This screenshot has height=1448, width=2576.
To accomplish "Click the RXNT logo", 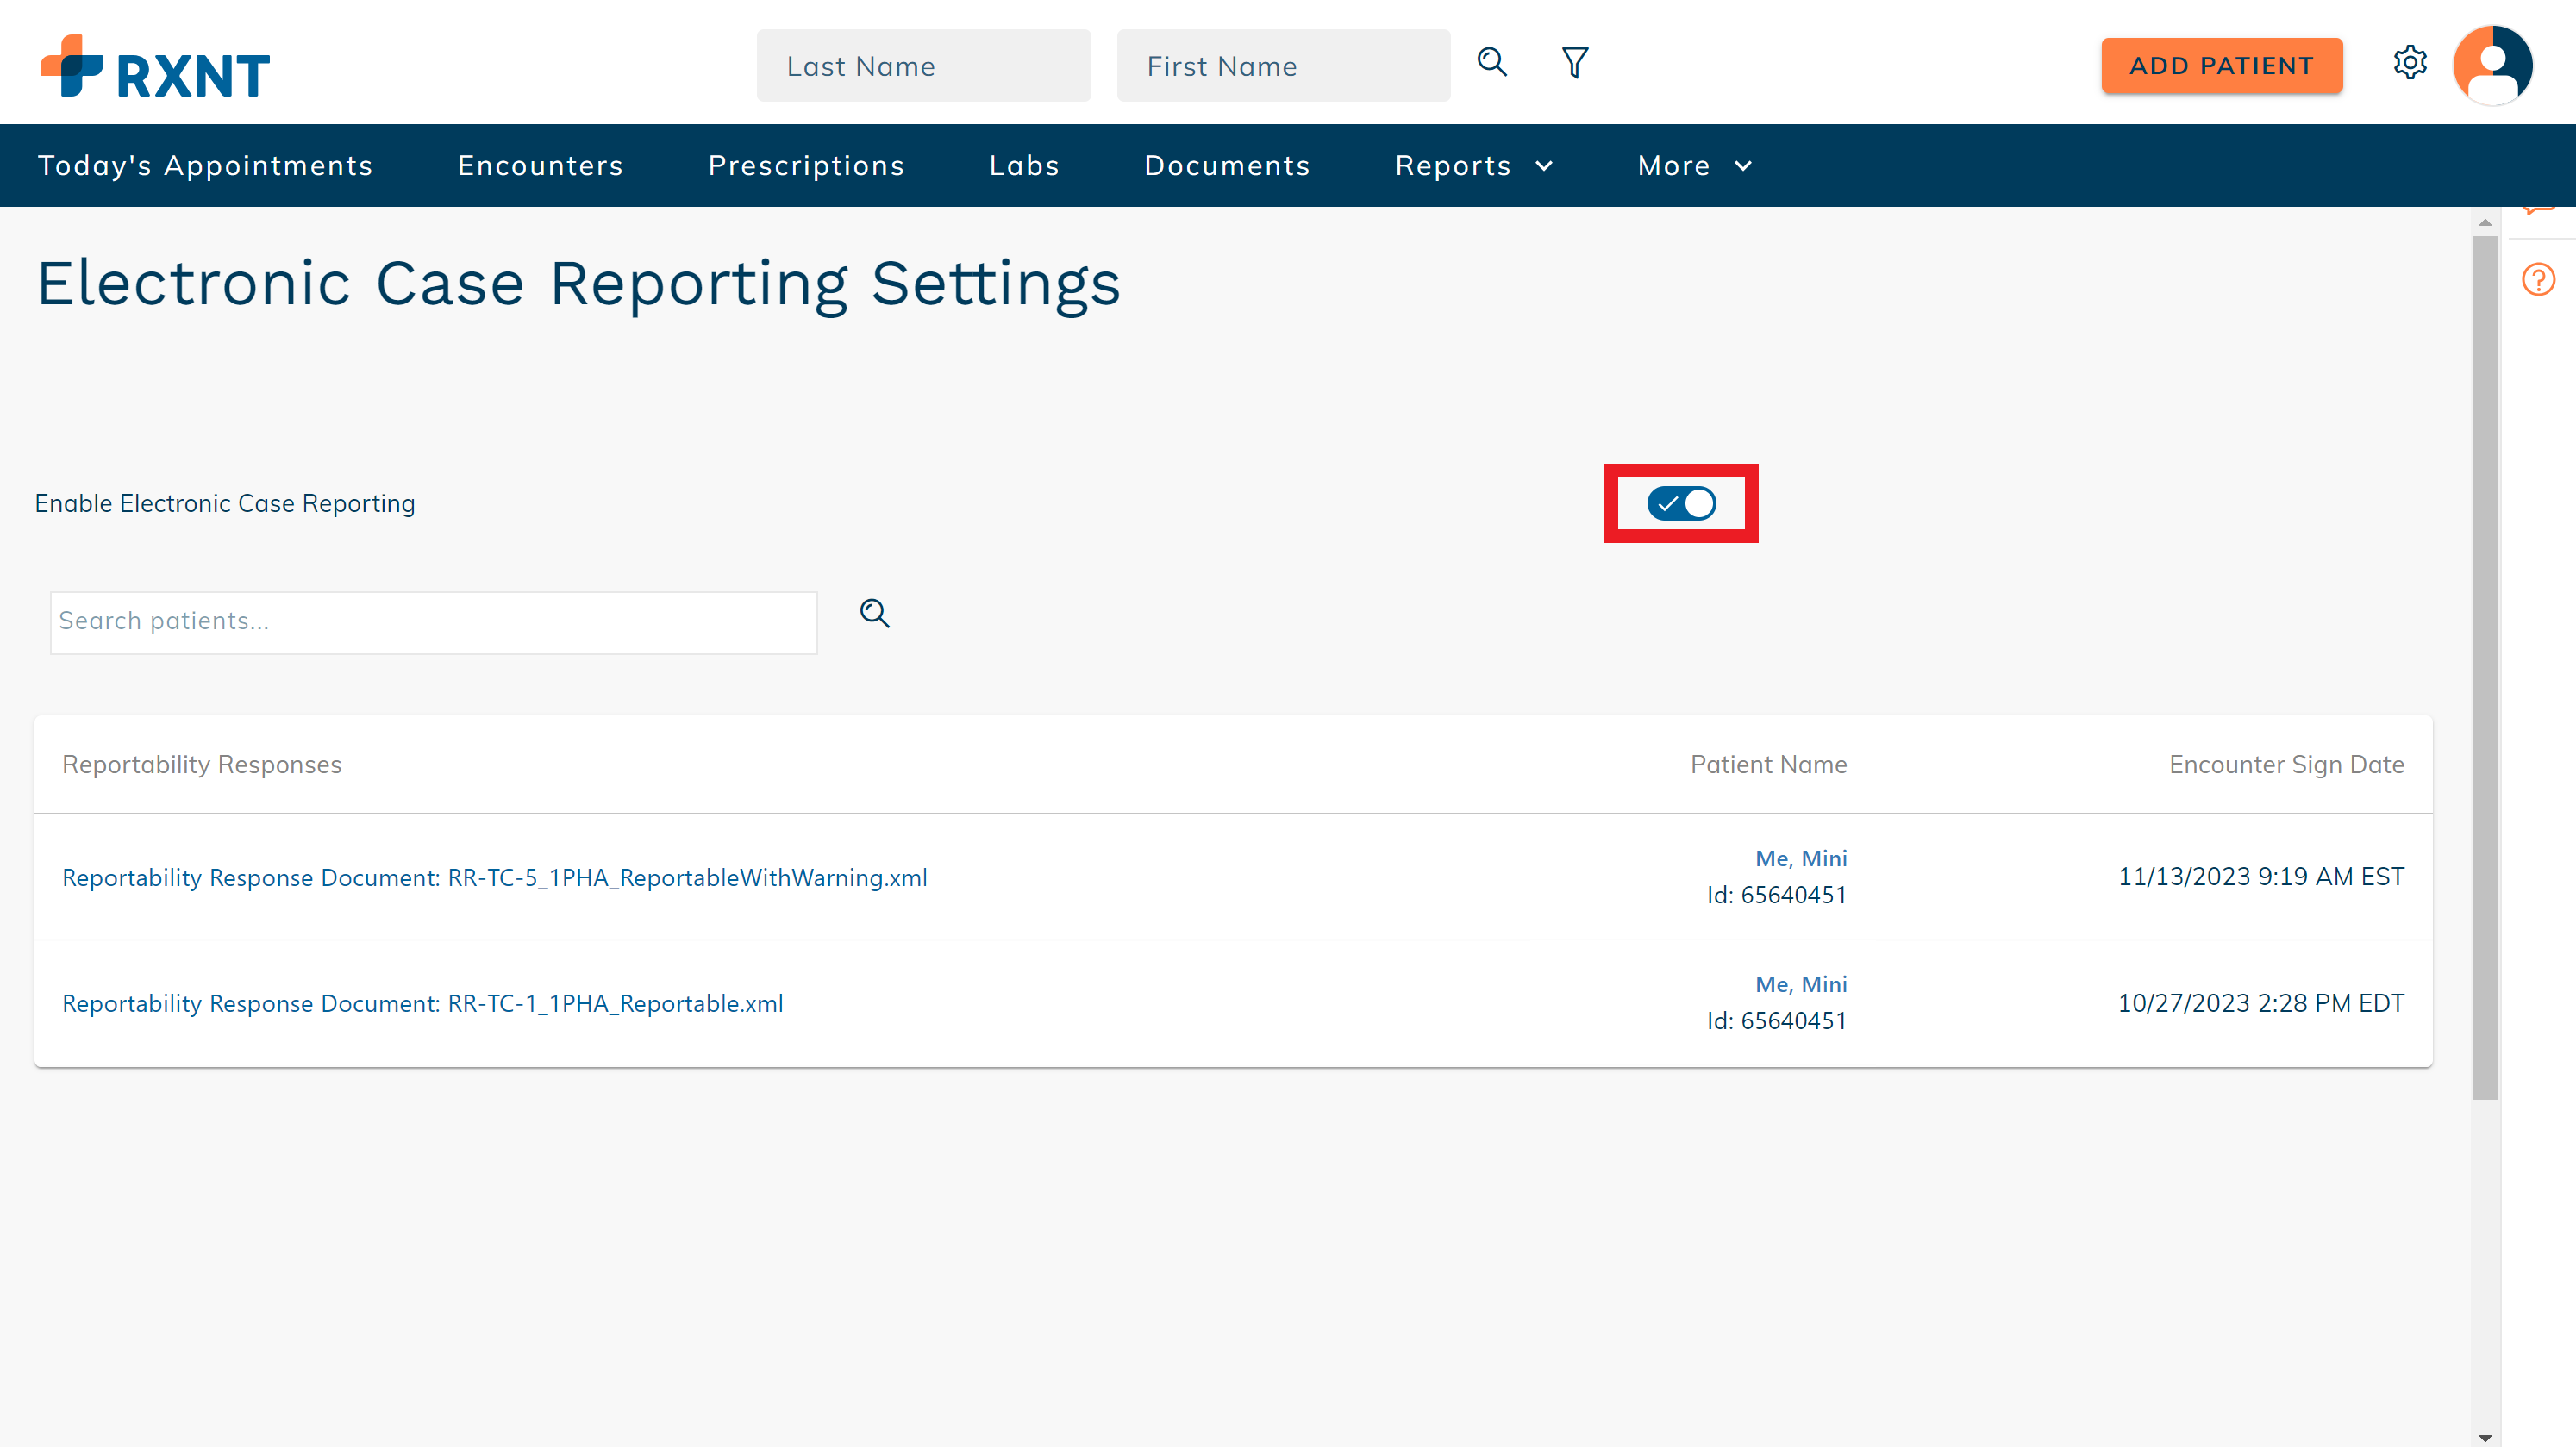I will click(155, 67).
